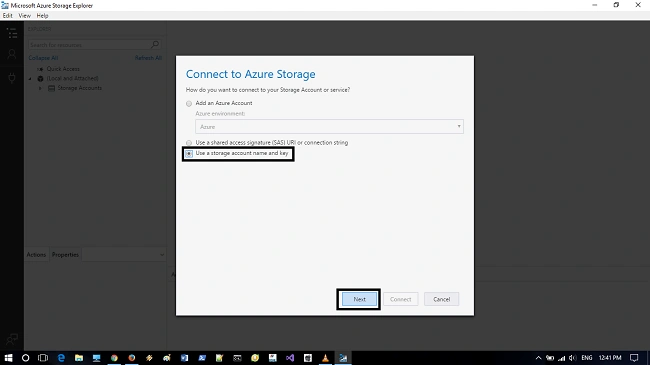
Task: Launch Microsoft Edge from taskbar
Action: 61,358
